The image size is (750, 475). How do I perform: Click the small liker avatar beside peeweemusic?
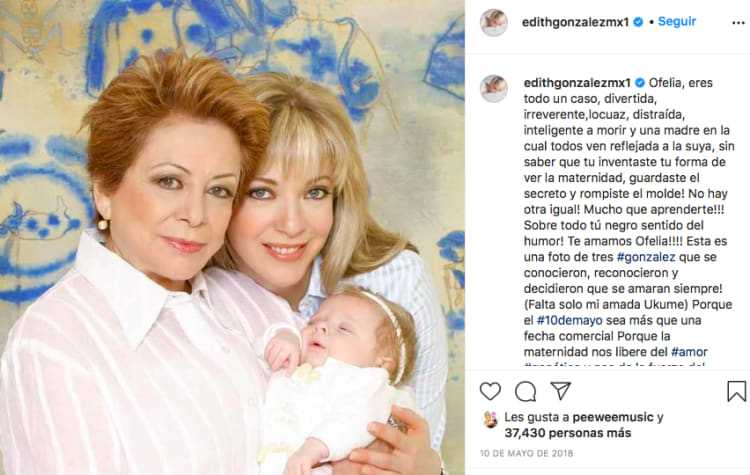point(490,420)
